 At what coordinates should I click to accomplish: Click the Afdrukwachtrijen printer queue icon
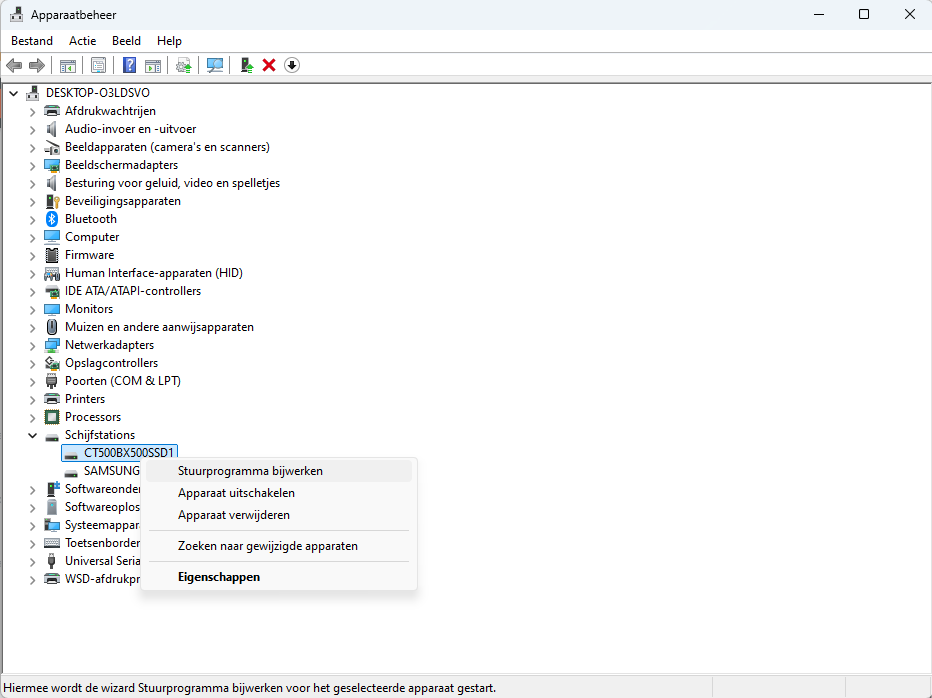pos(52,111)
